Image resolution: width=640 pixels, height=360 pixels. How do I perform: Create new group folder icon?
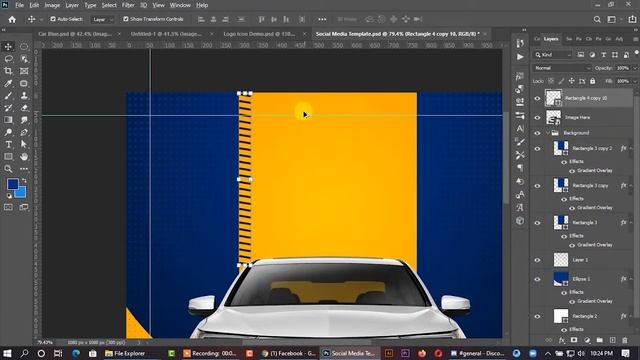click(x=600, y=340)
